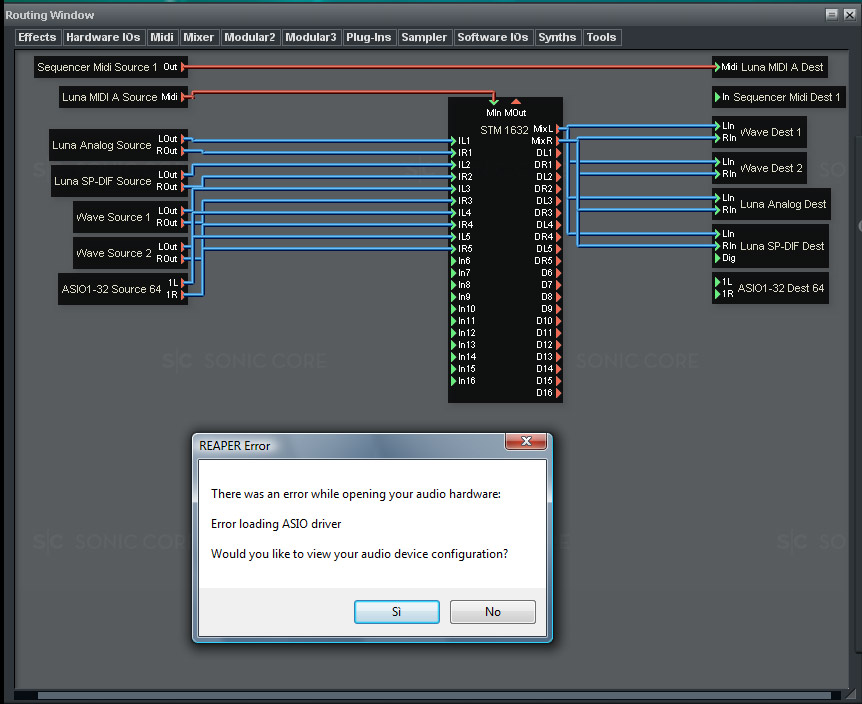Close the REAPER Error dialog
The height and width of the screenshot is (704, 862).
524,443
